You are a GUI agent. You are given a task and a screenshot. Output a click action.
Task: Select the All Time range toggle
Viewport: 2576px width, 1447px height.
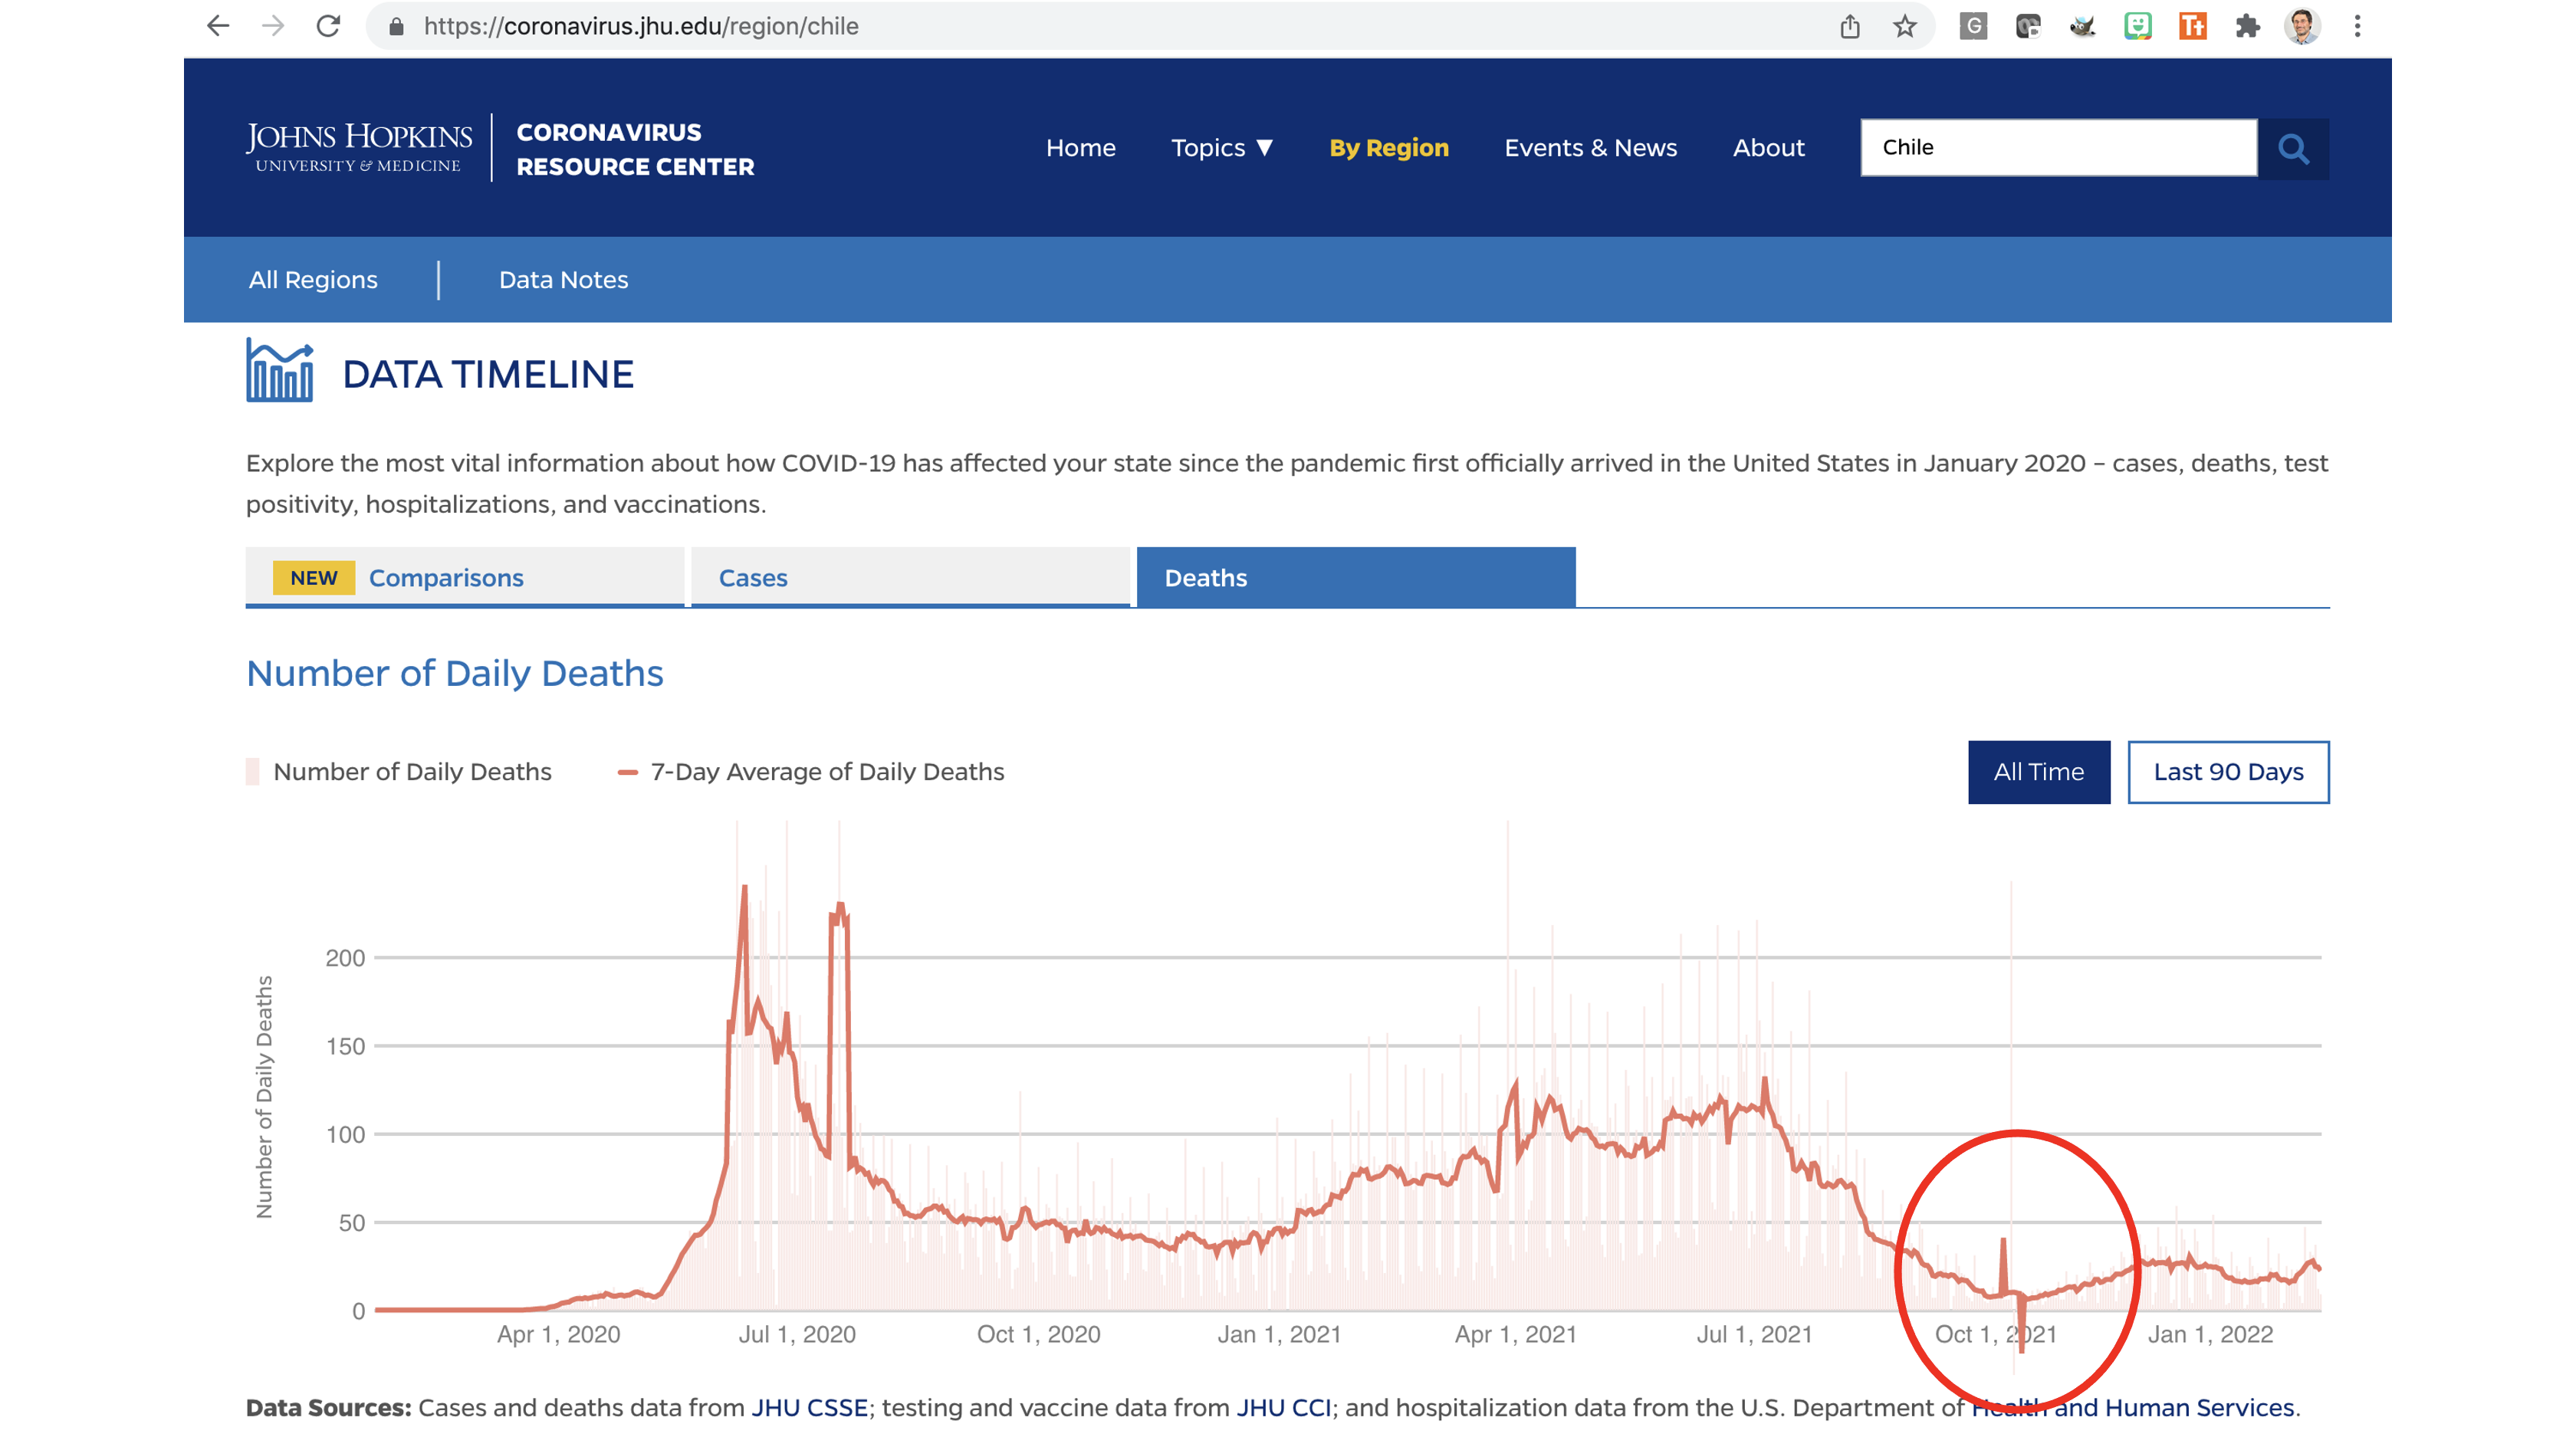(x=2039, y=771)
